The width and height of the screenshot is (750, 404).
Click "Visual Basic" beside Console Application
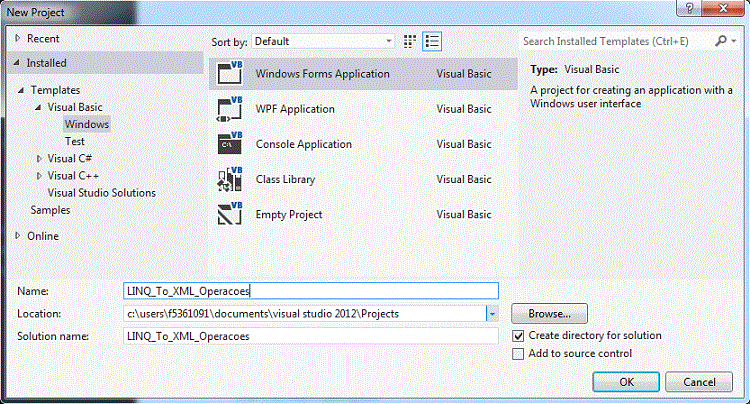coord(463,144)
